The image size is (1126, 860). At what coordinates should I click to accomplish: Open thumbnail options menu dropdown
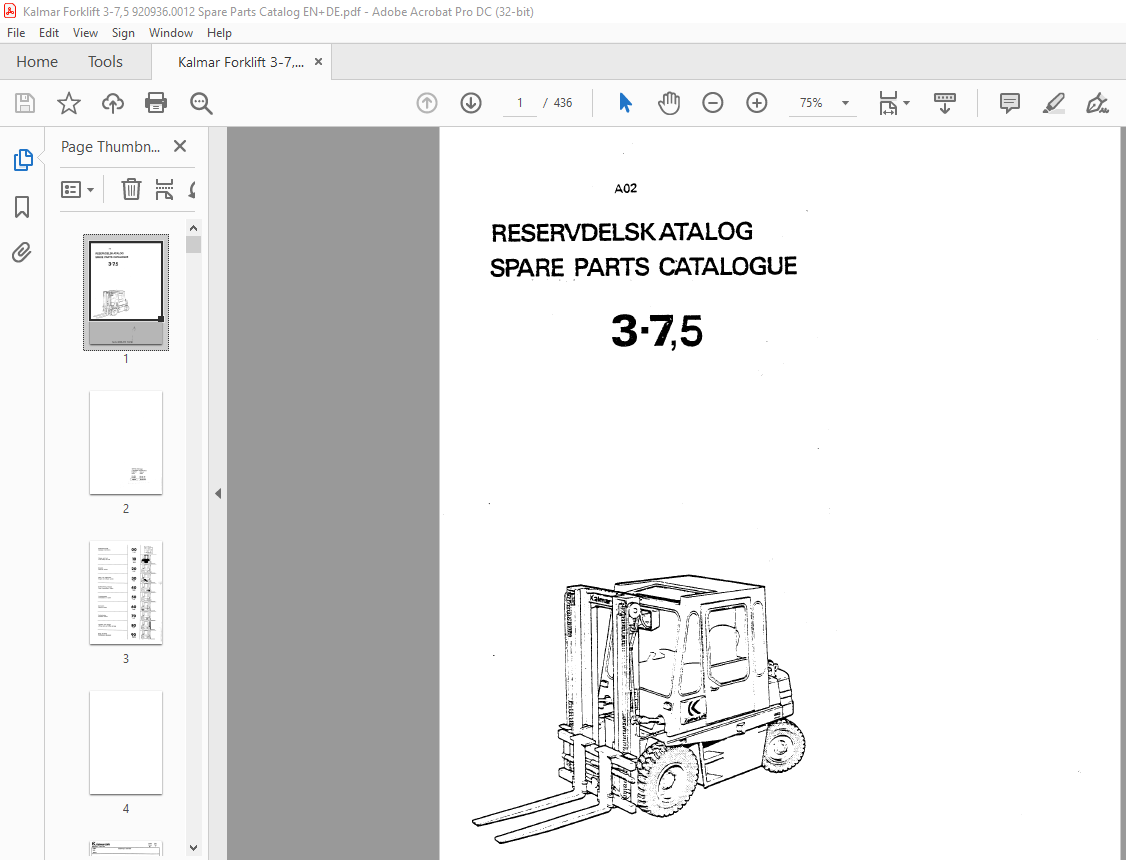pos(78,190)
